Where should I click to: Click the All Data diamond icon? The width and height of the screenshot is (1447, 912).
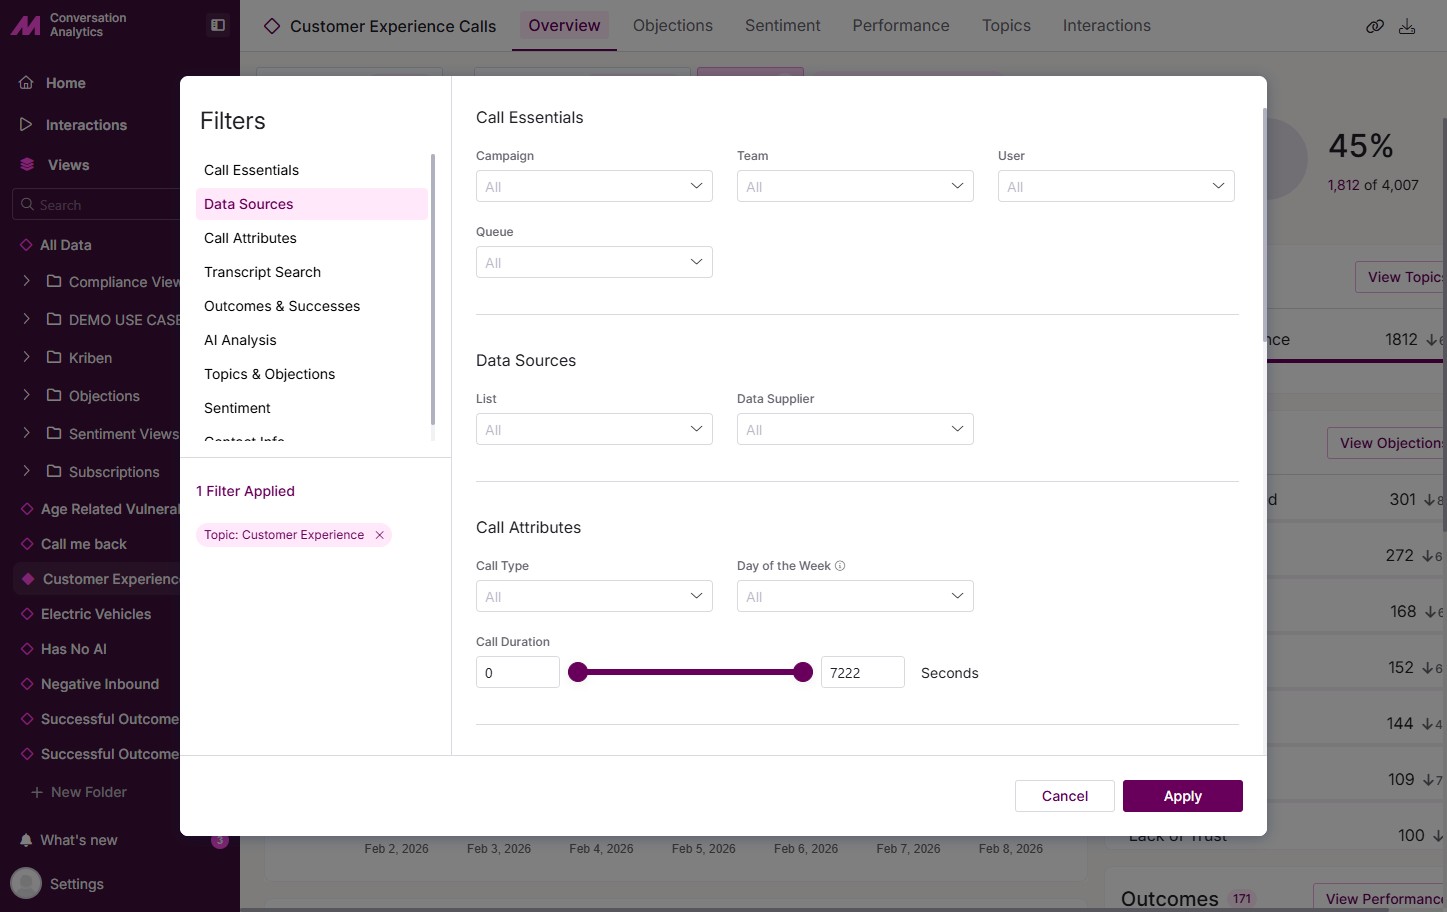(26, 245)
